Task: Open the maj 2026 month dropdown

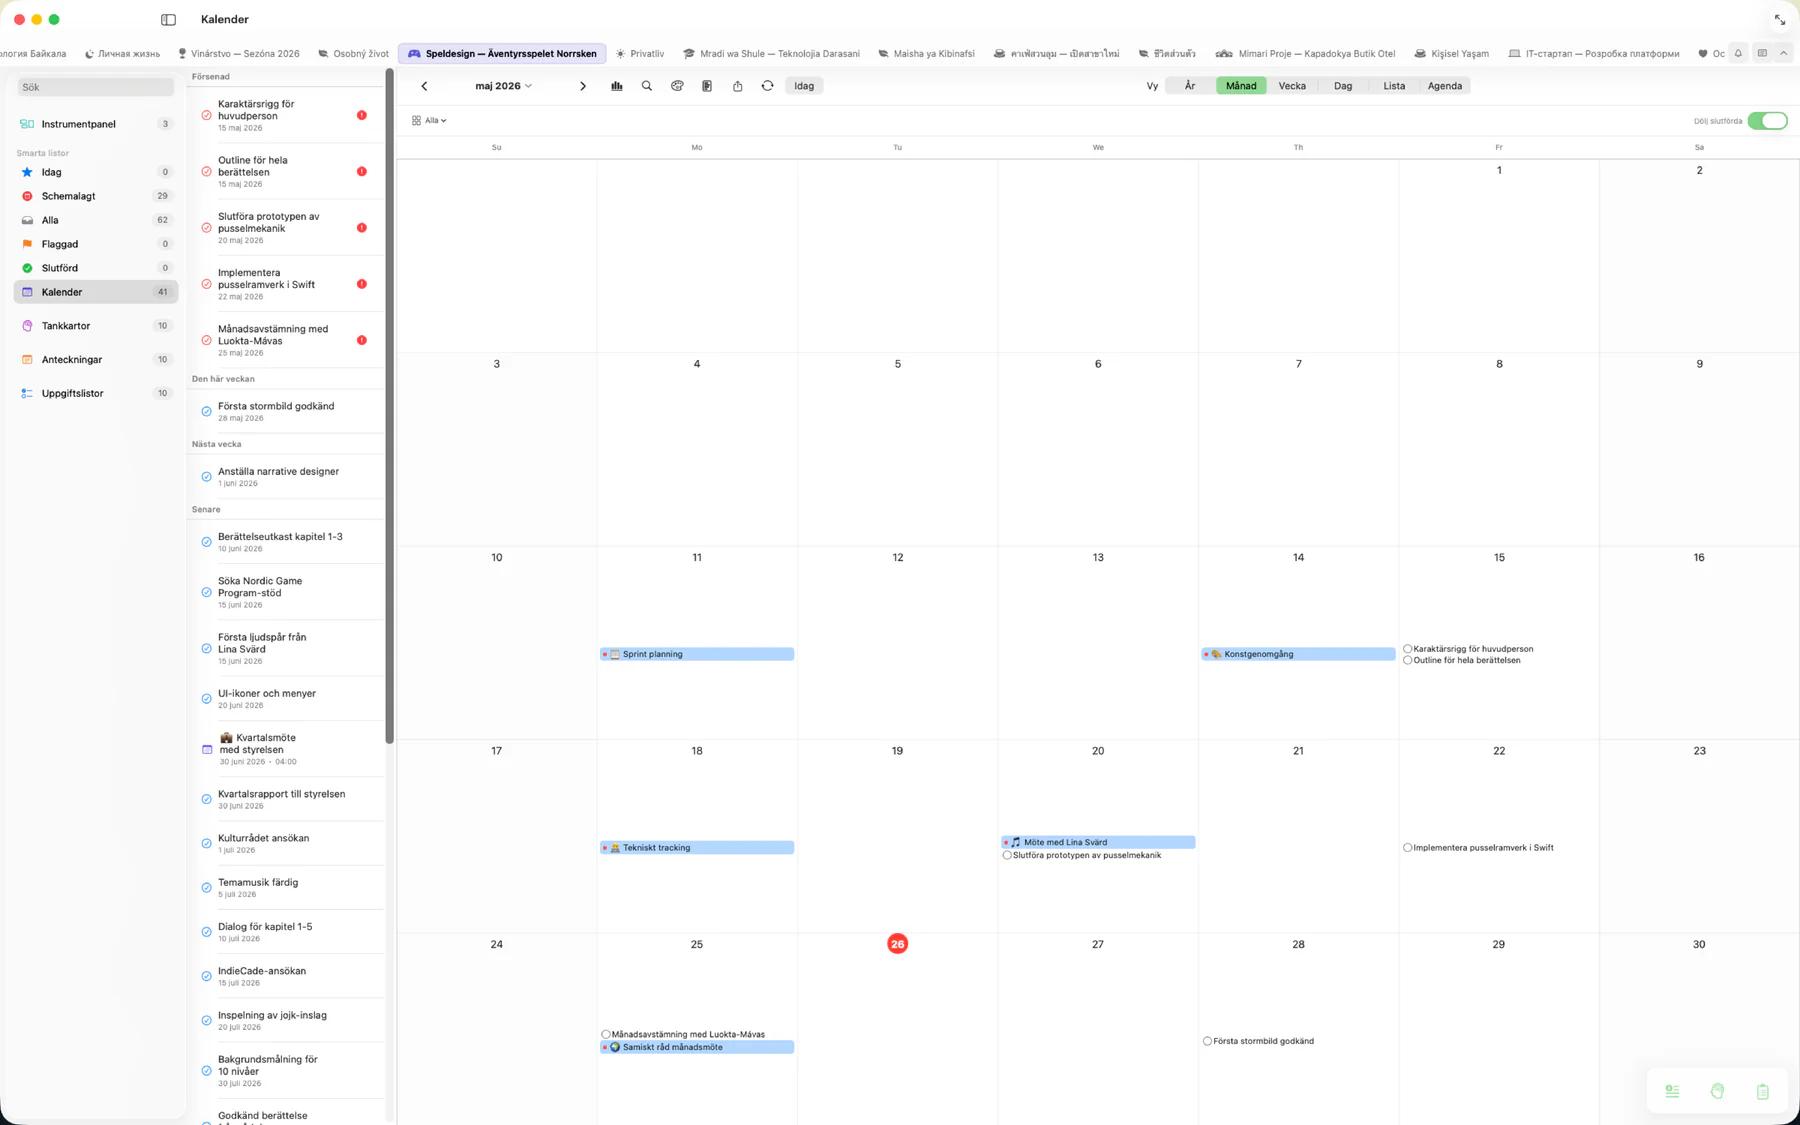Action: coord(503,86)
